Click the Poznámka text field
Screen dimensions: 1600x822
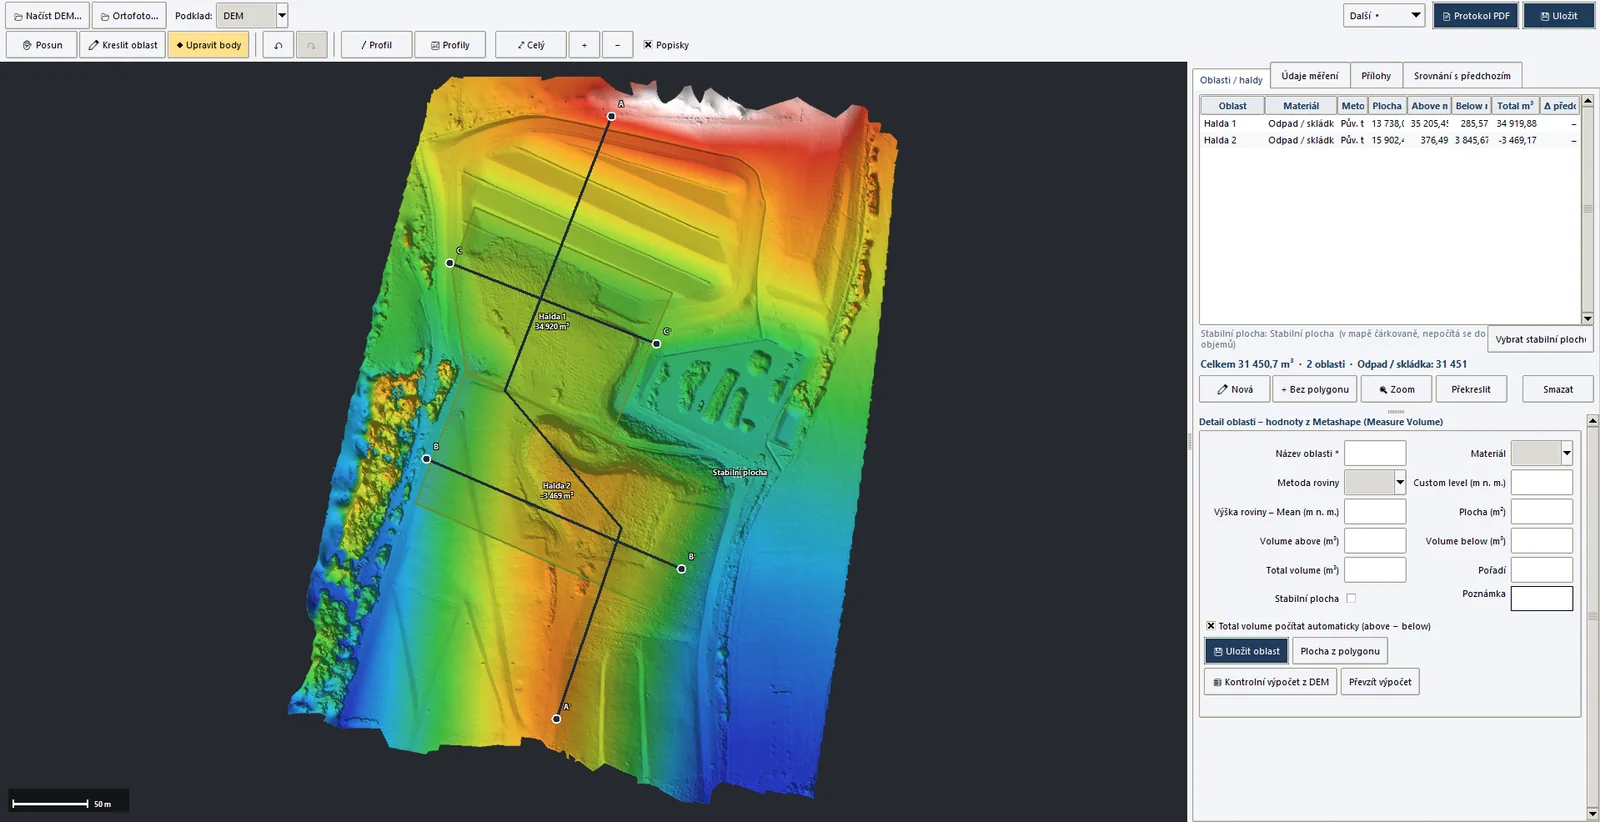pos(1542,598)
